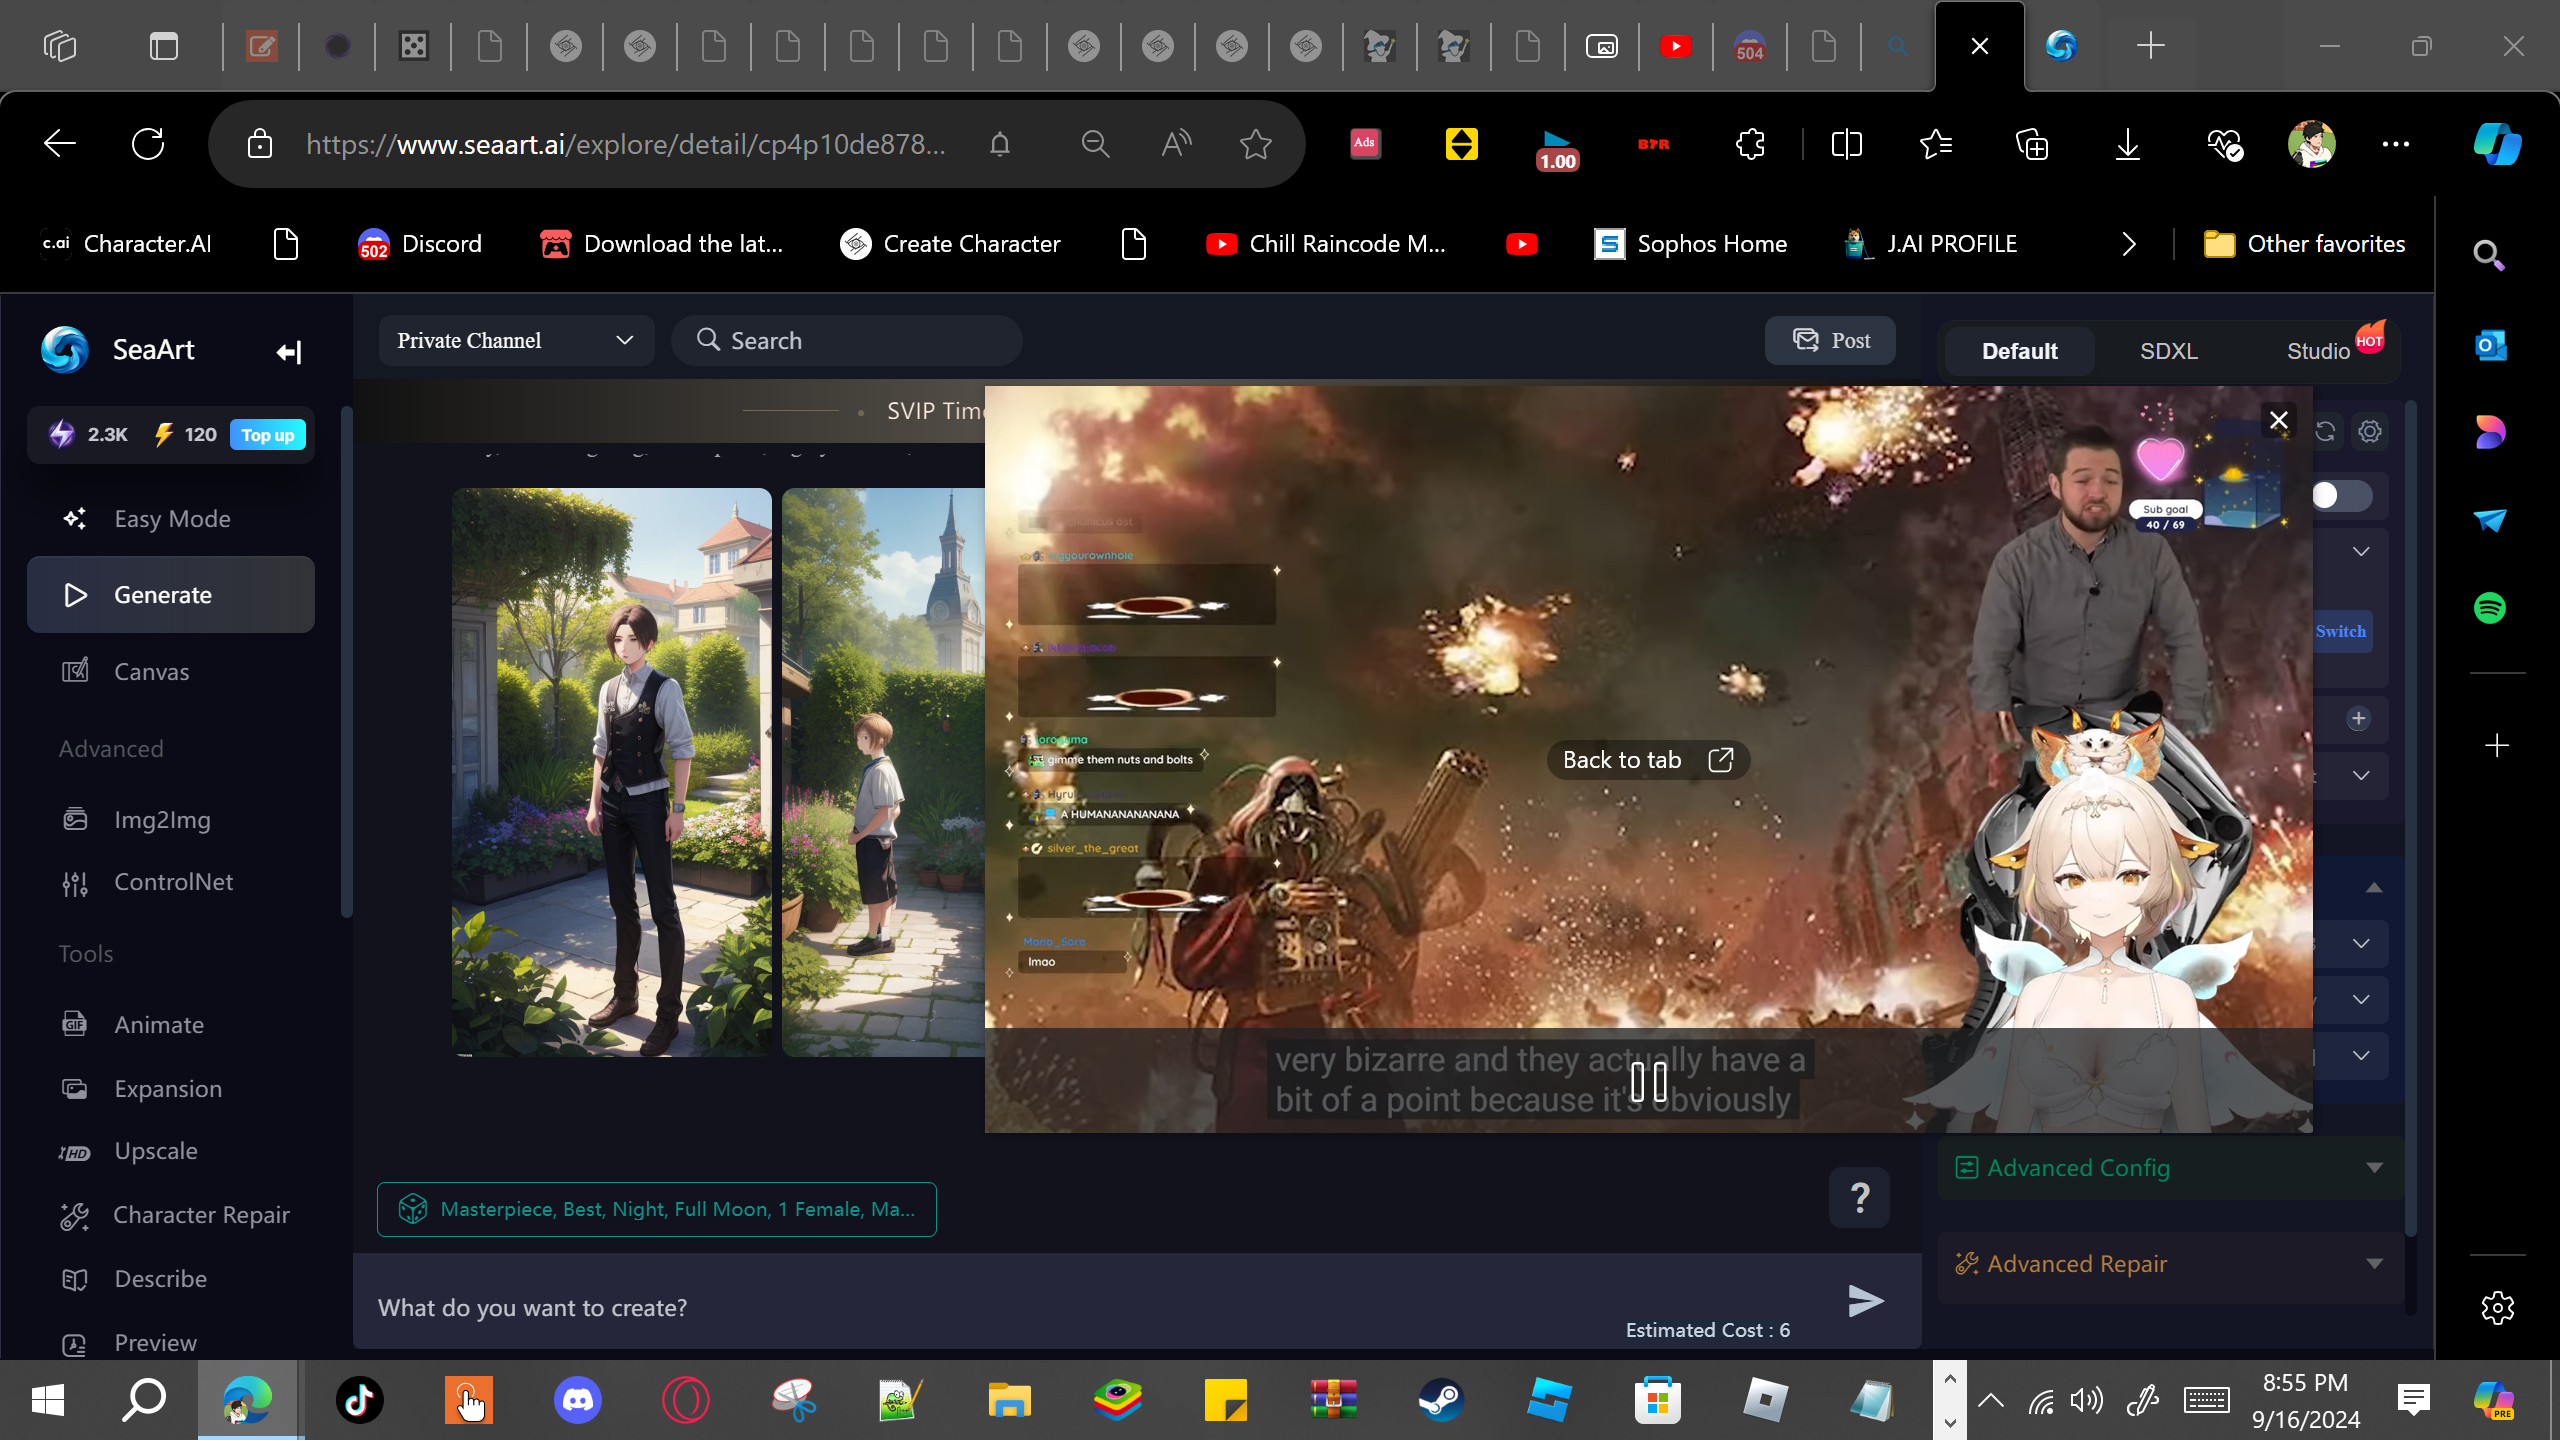
Task: Open the browser extensions menu
Action: (x=1750, y=144)
